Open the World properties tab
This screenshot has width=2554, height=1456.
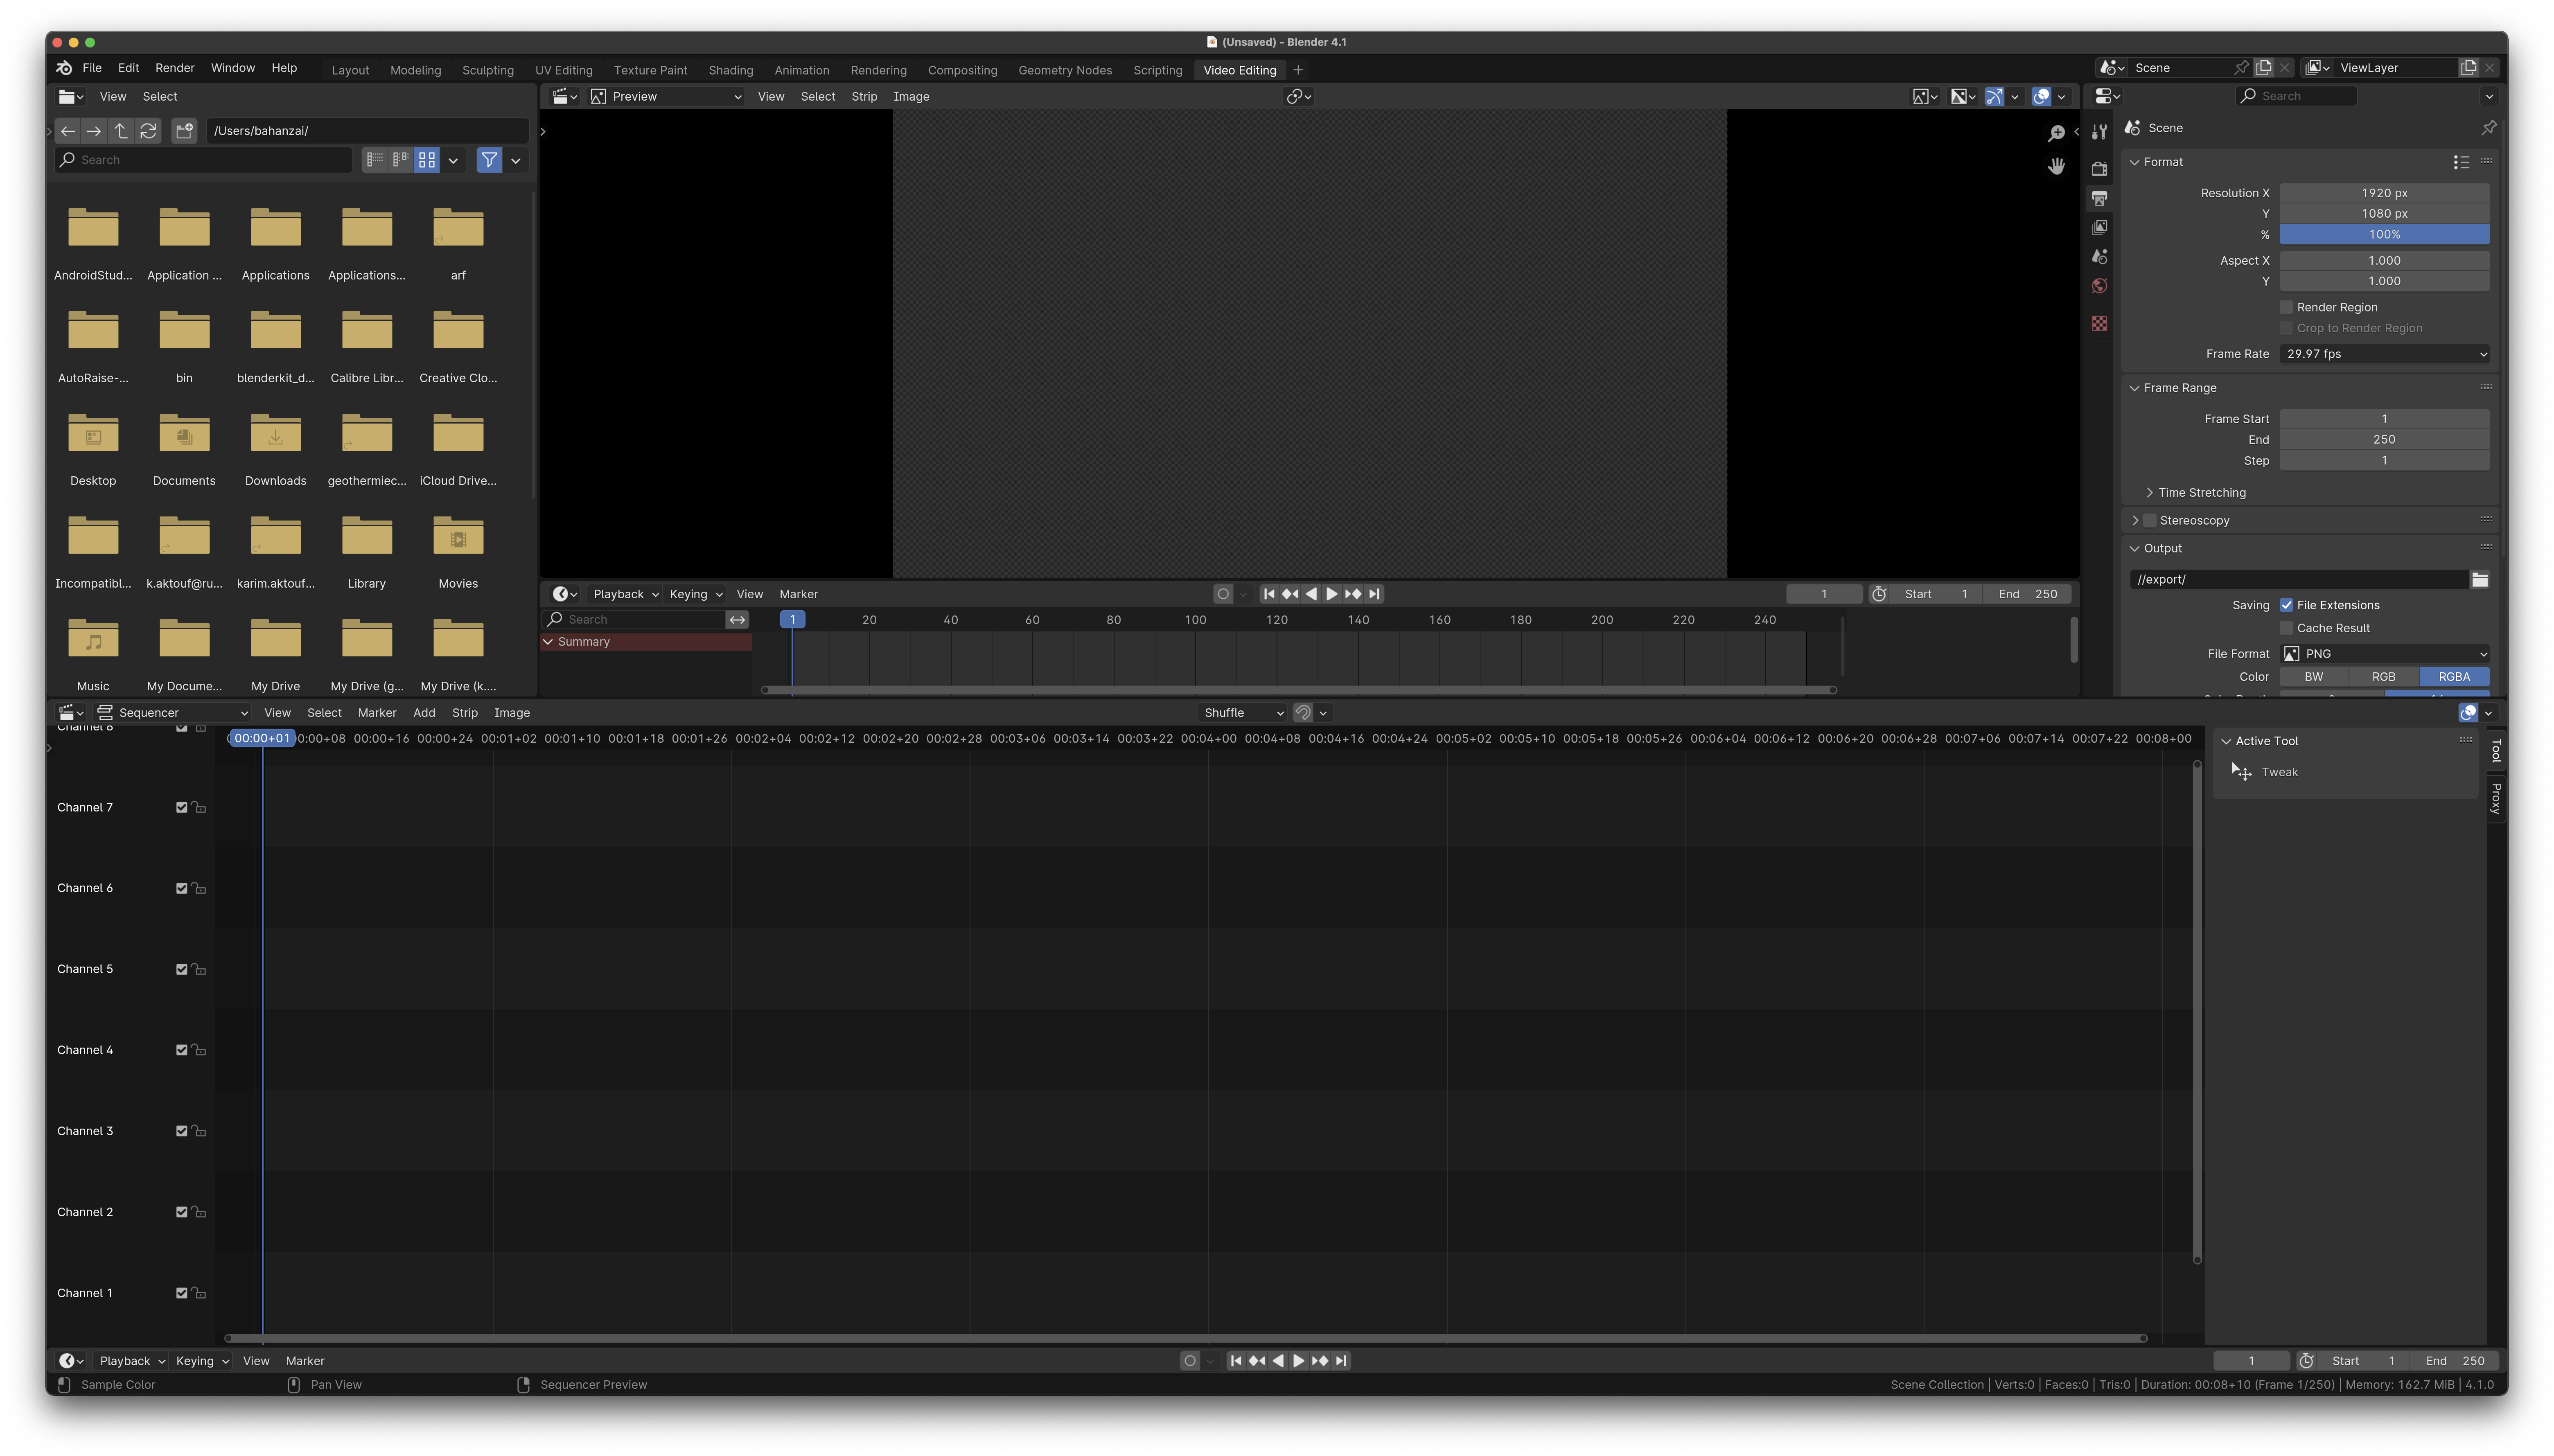(x=2099, y=286)
